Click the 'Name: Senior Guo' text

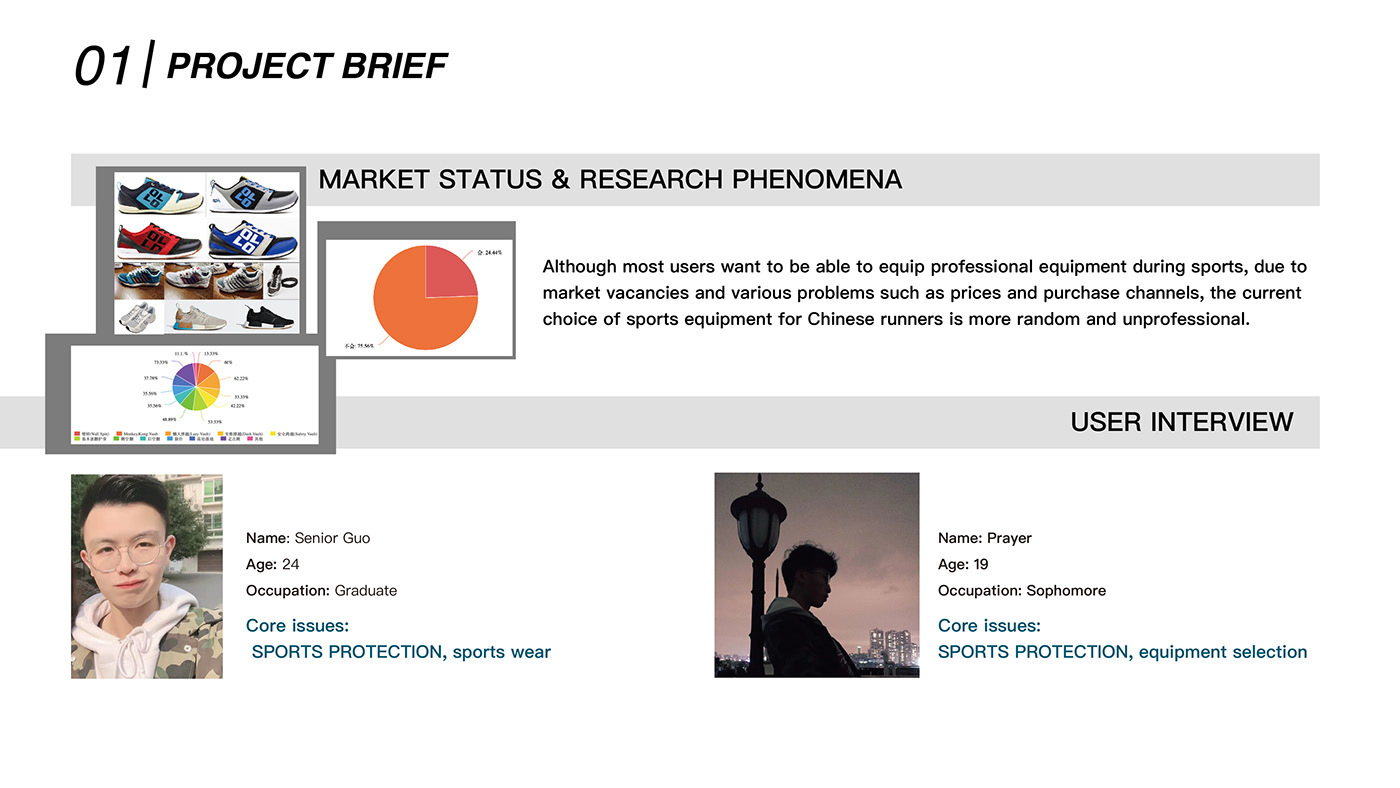click(308, 538)
